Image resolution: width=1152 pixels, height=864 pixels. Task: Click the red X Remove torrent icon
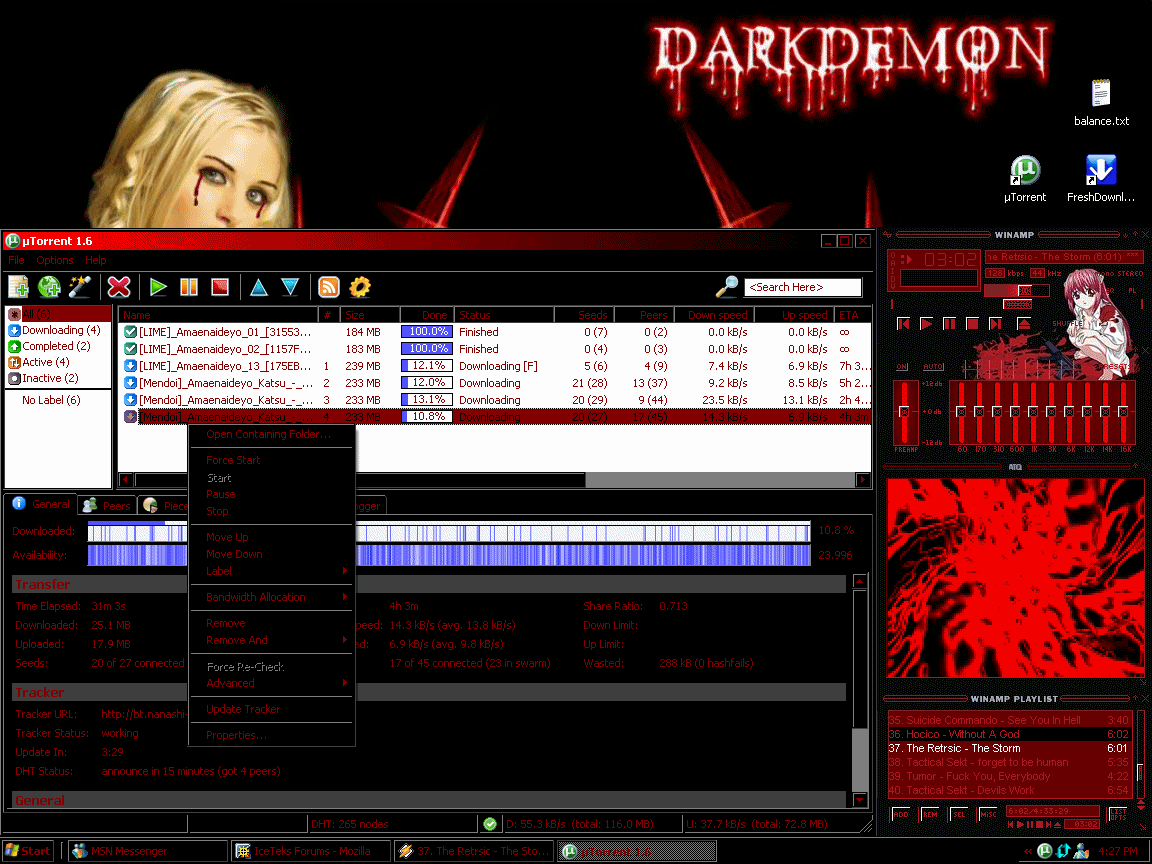tap(119, 287)
